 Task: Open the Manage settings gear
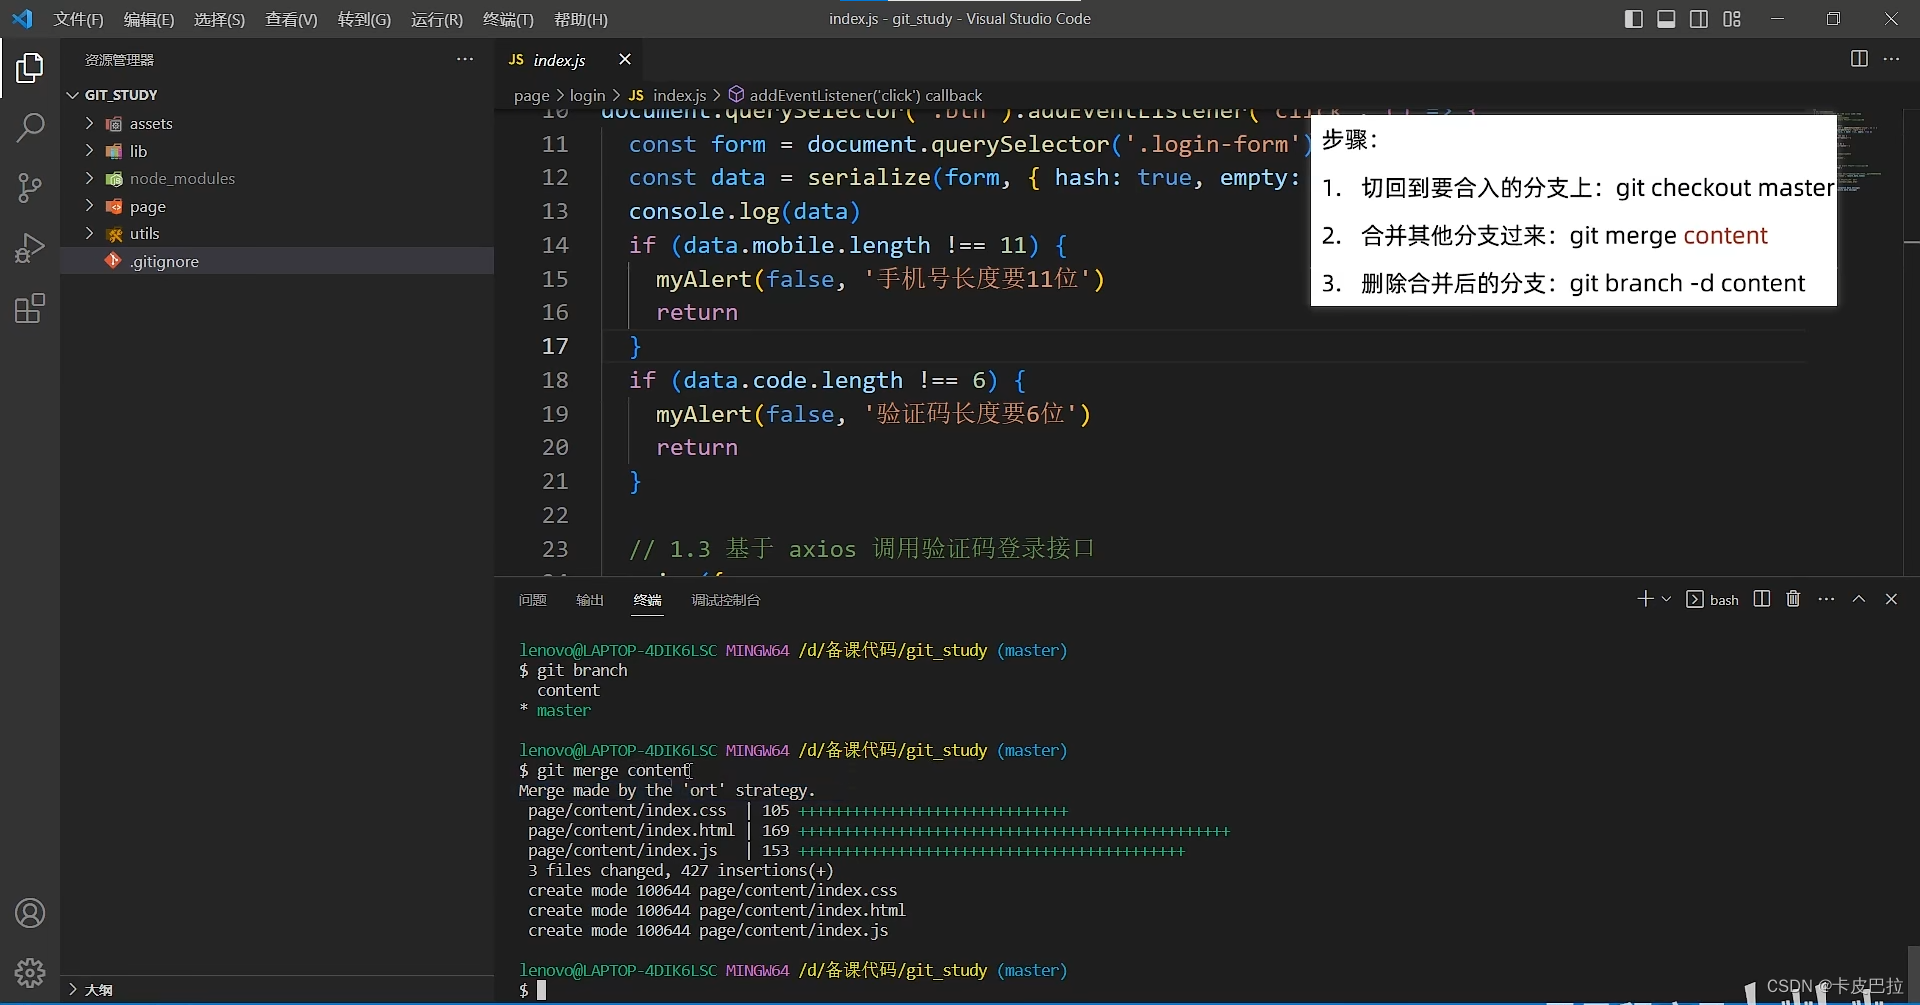[x=30, y=972]
